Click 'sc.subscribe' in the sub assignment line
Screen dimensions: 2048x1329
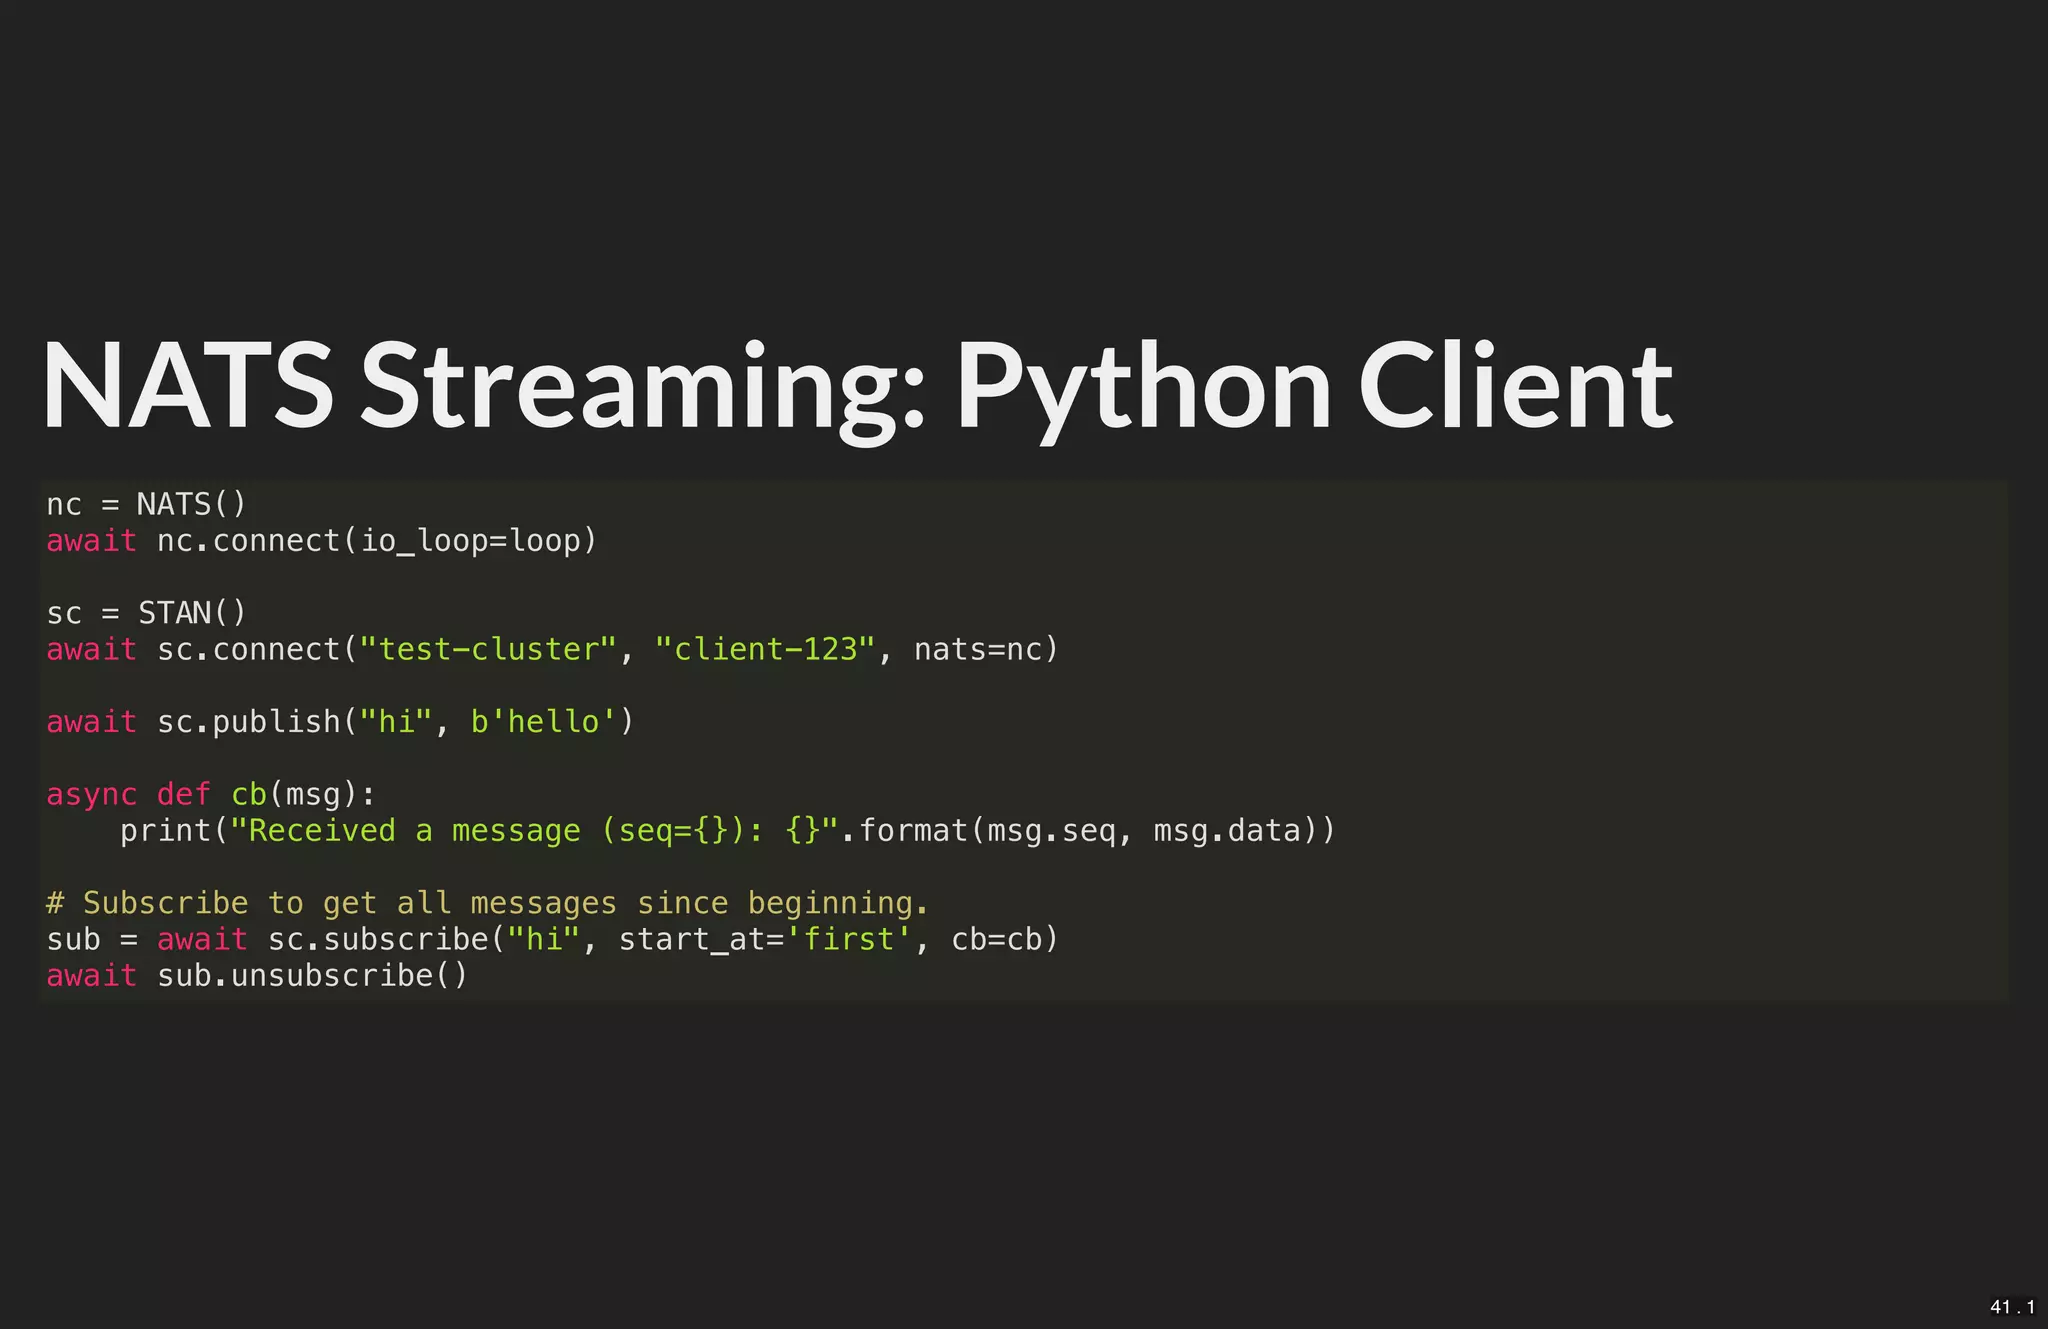coord(378,940)
